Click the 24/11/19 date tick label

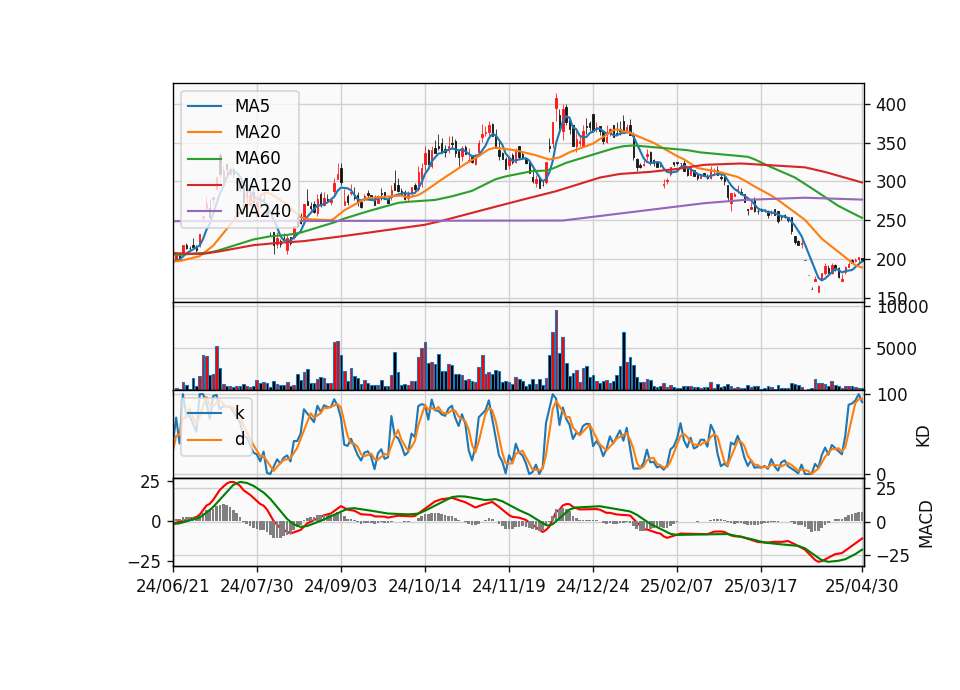[x=509, y=586]
